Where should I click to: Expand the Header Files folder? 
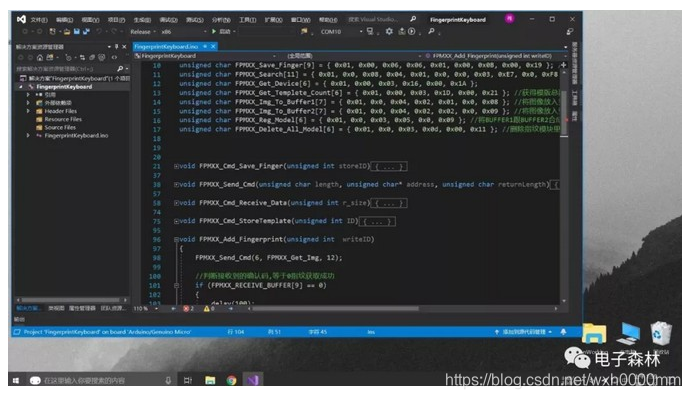pos(28,111)
